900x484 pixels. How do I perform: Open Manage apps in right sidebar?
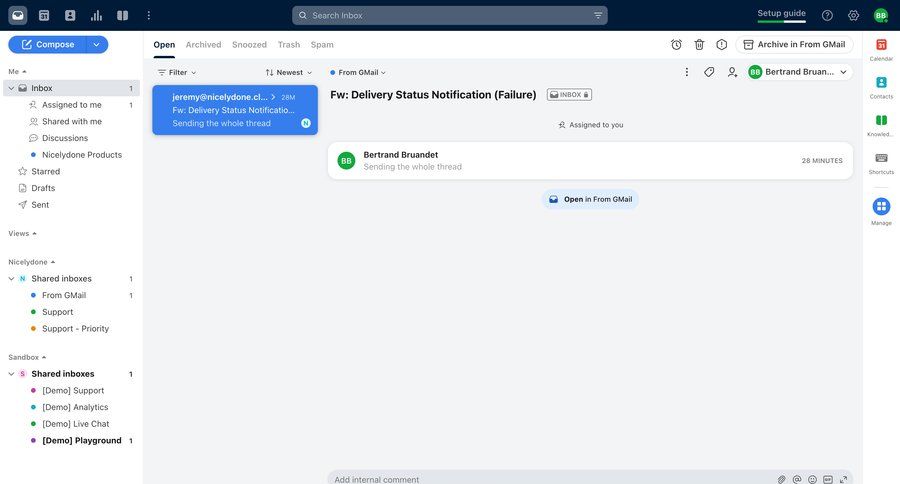(881, 211)
